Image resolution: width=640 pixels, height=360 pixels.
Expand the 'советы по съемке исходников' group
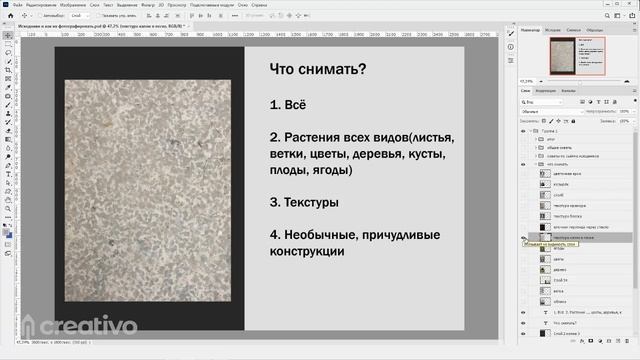[x=536, y=156]
